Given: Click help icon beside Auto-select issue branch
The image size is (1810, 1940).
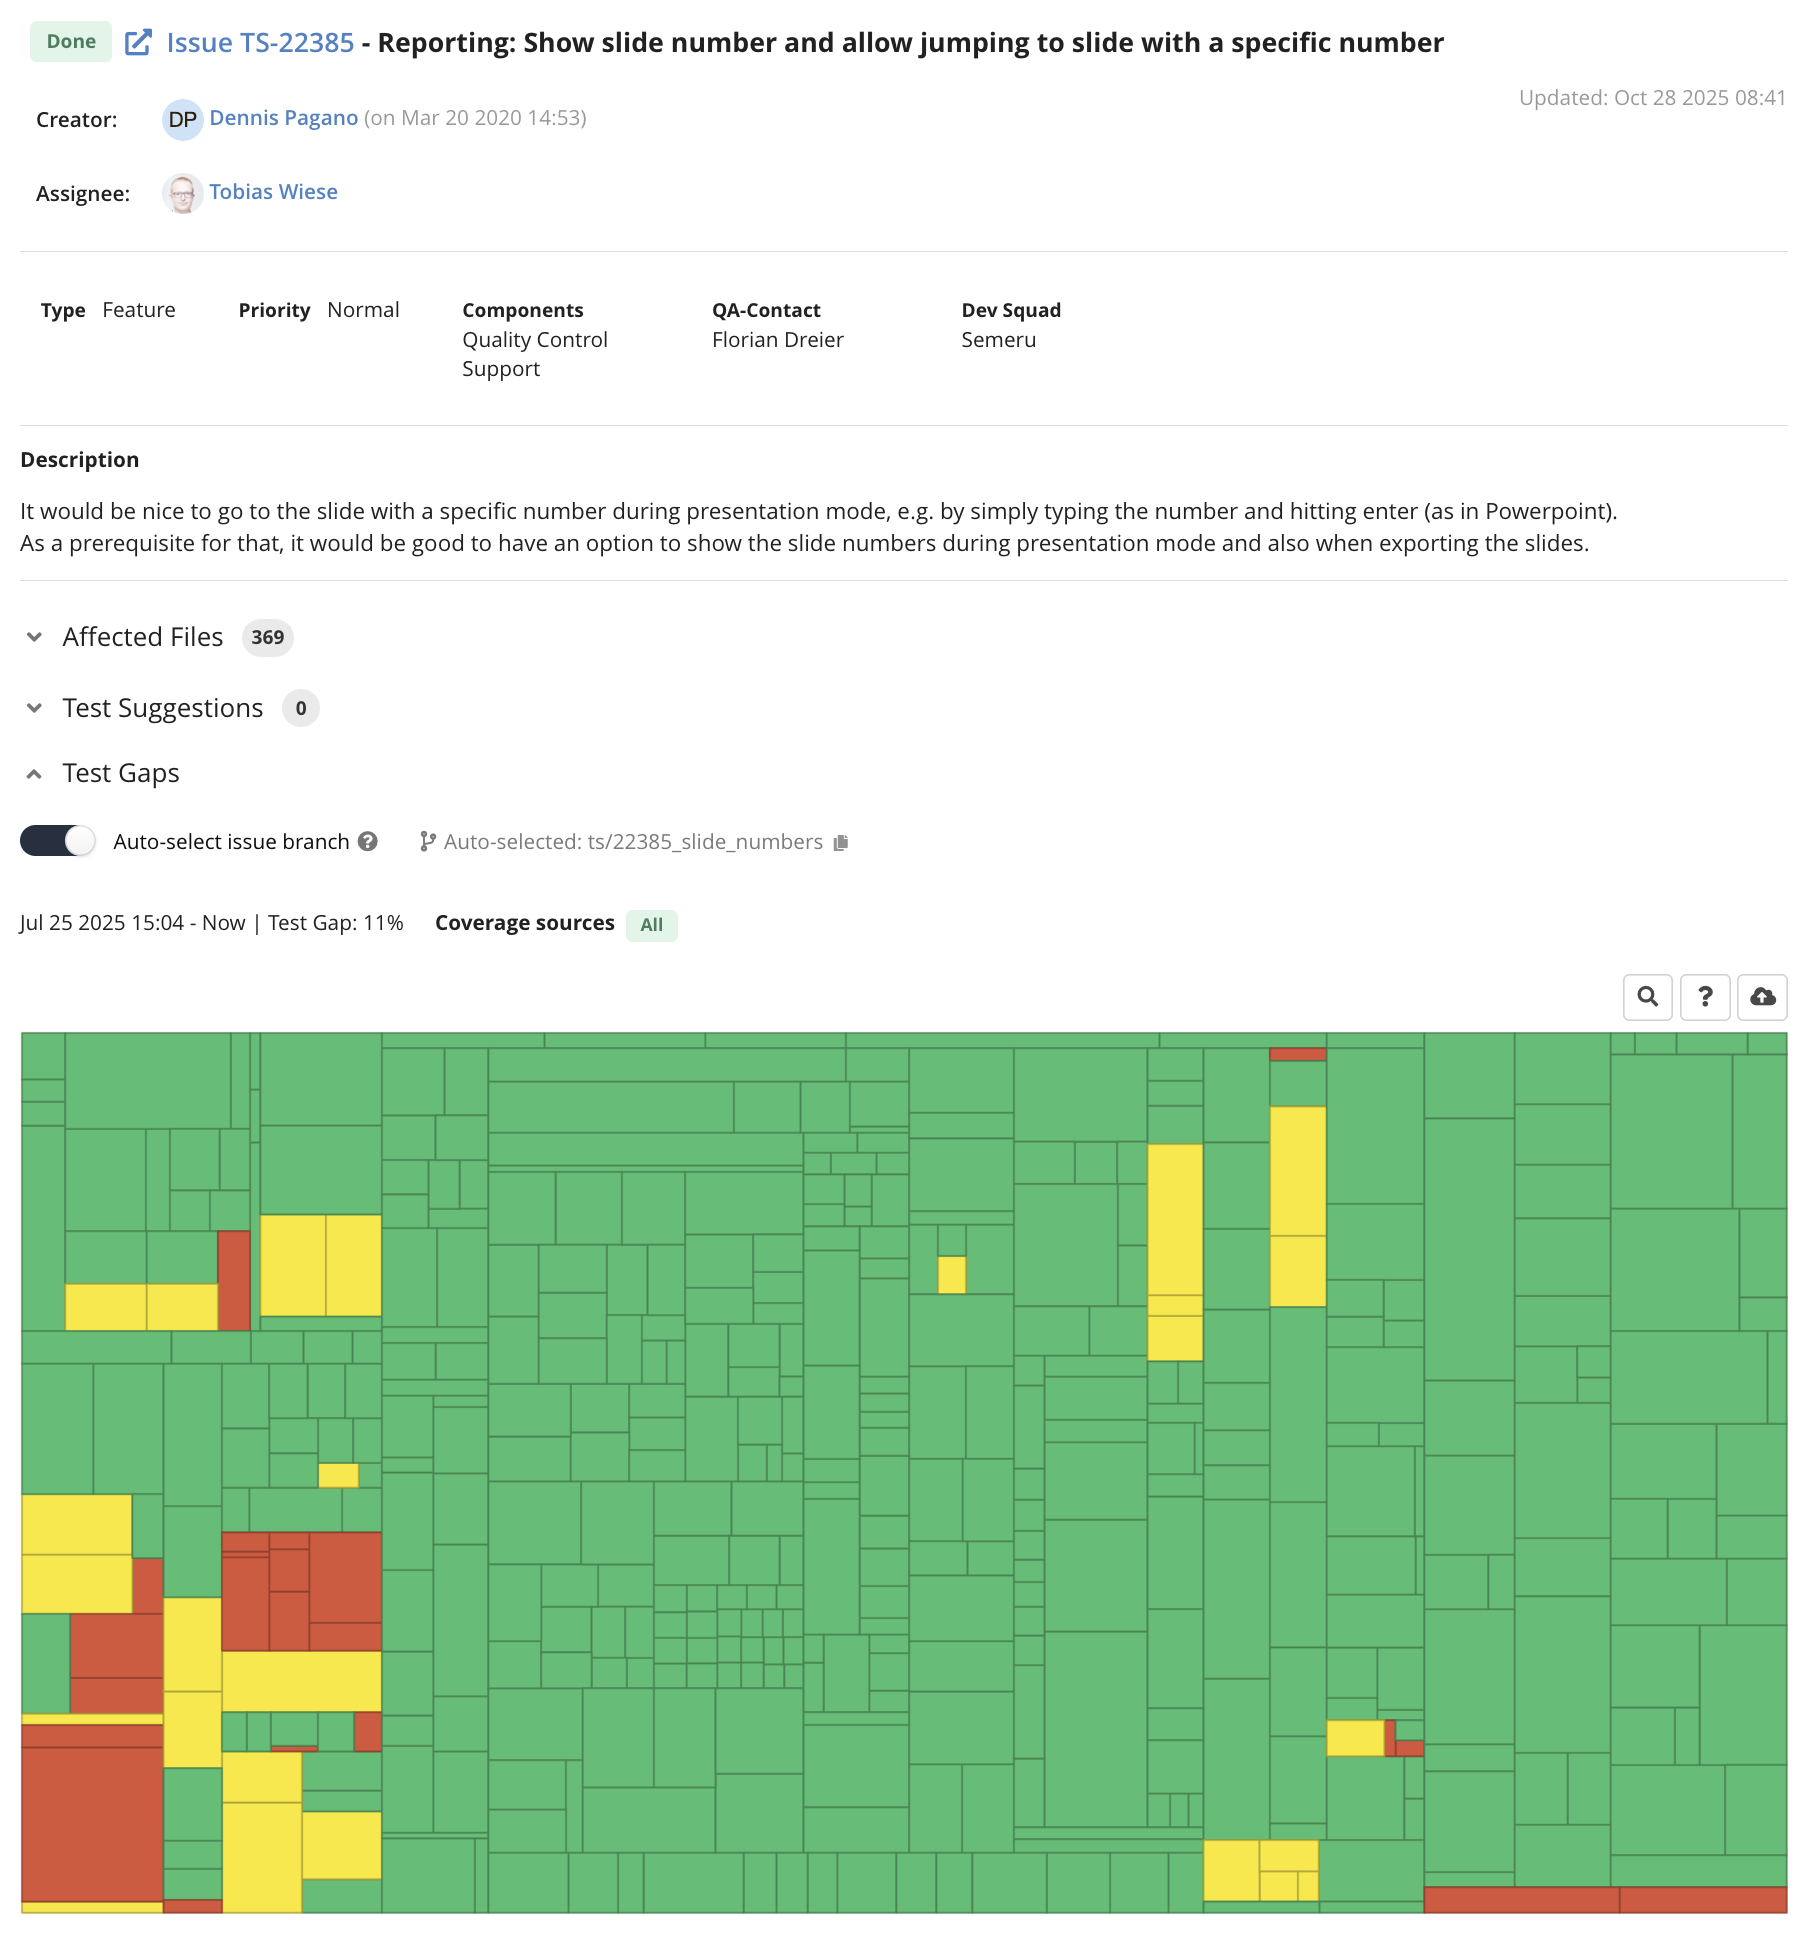Looking at the screenshot, I should [368, 842].
